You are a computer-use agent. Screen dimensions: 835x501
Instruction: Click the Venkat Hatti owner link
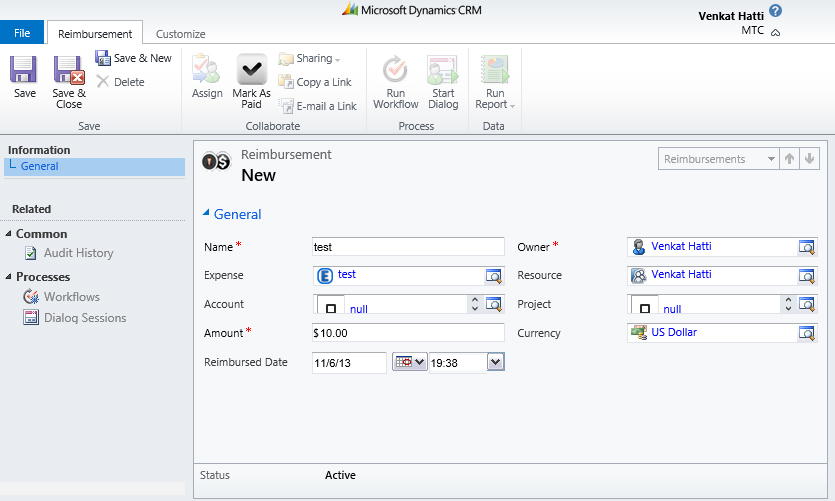[x=681, y=246]
